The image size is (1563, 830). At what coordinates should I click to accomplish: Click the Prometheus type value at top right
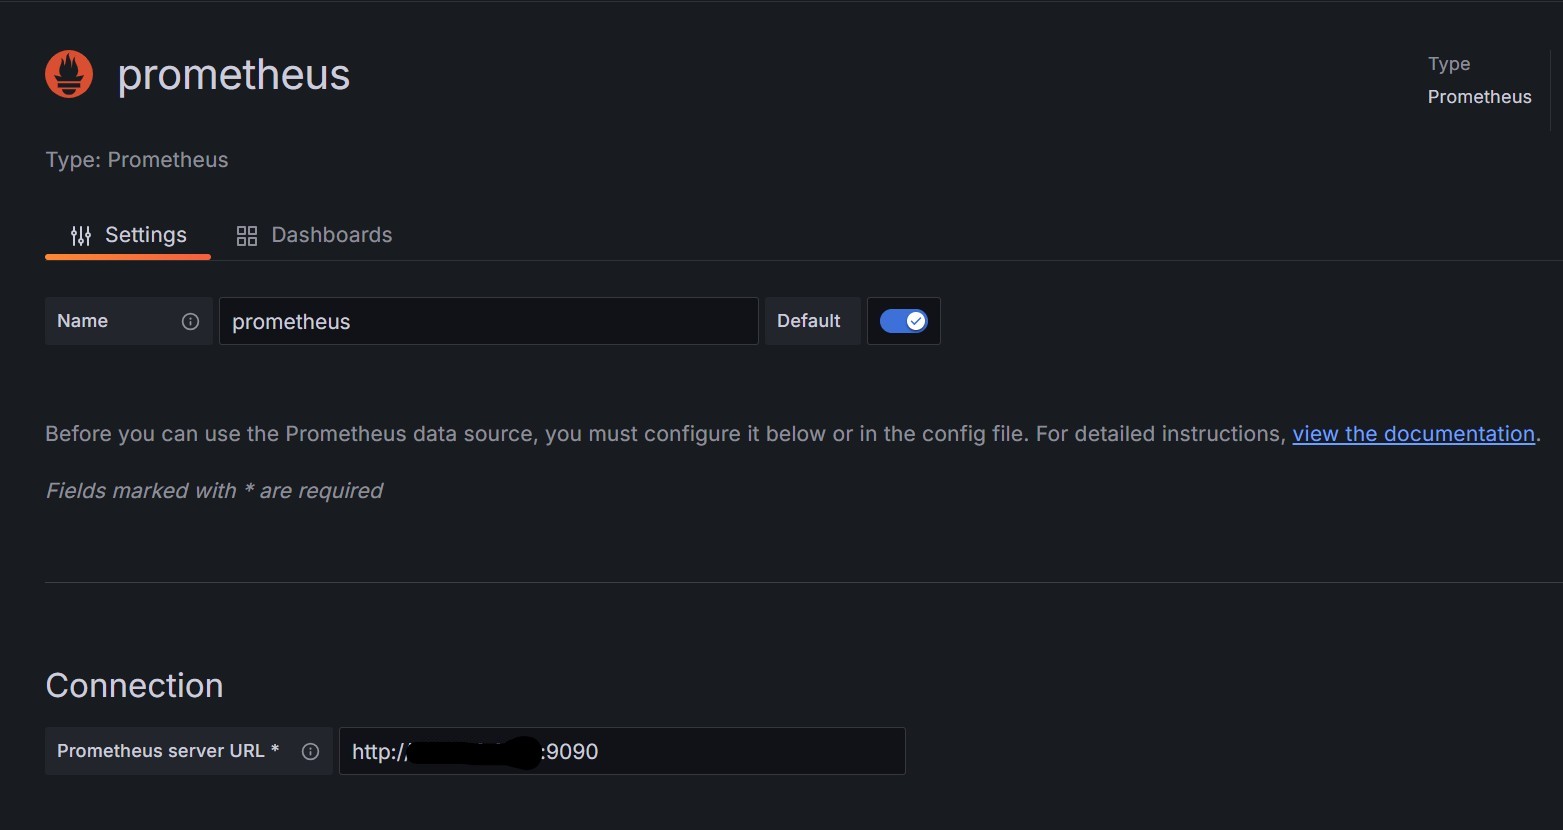[1479, 97]
